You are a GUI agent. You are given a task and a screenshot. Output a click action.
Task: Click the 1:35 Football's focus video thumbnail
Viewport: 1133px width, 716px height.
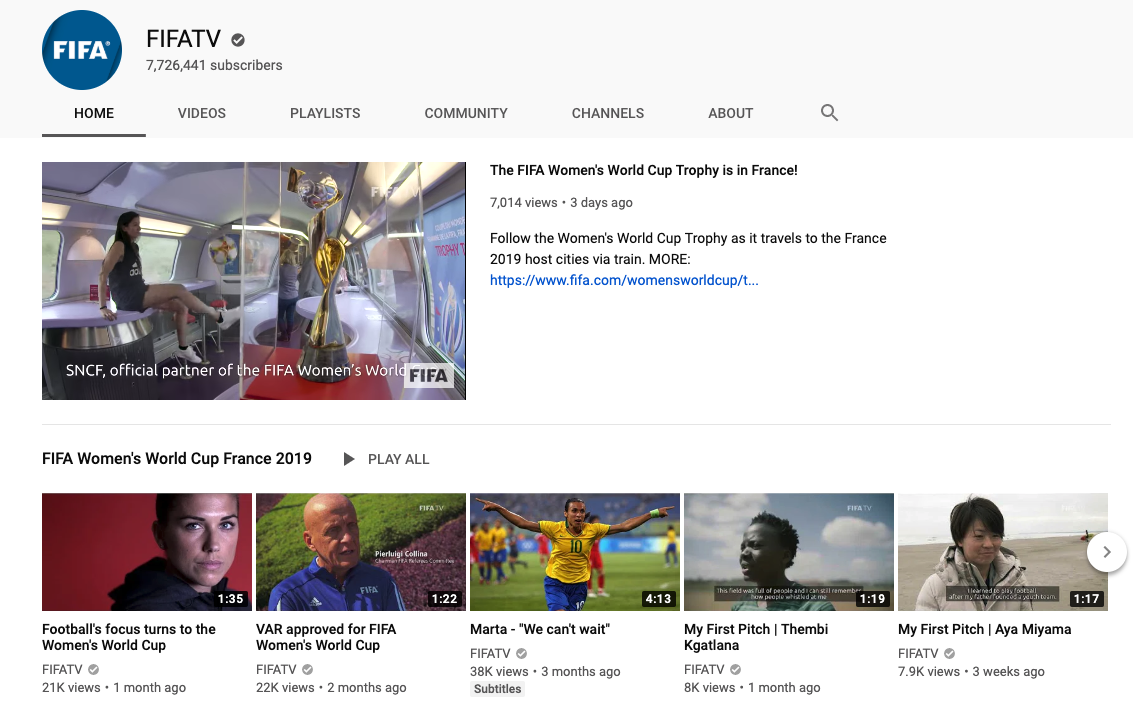147,552
